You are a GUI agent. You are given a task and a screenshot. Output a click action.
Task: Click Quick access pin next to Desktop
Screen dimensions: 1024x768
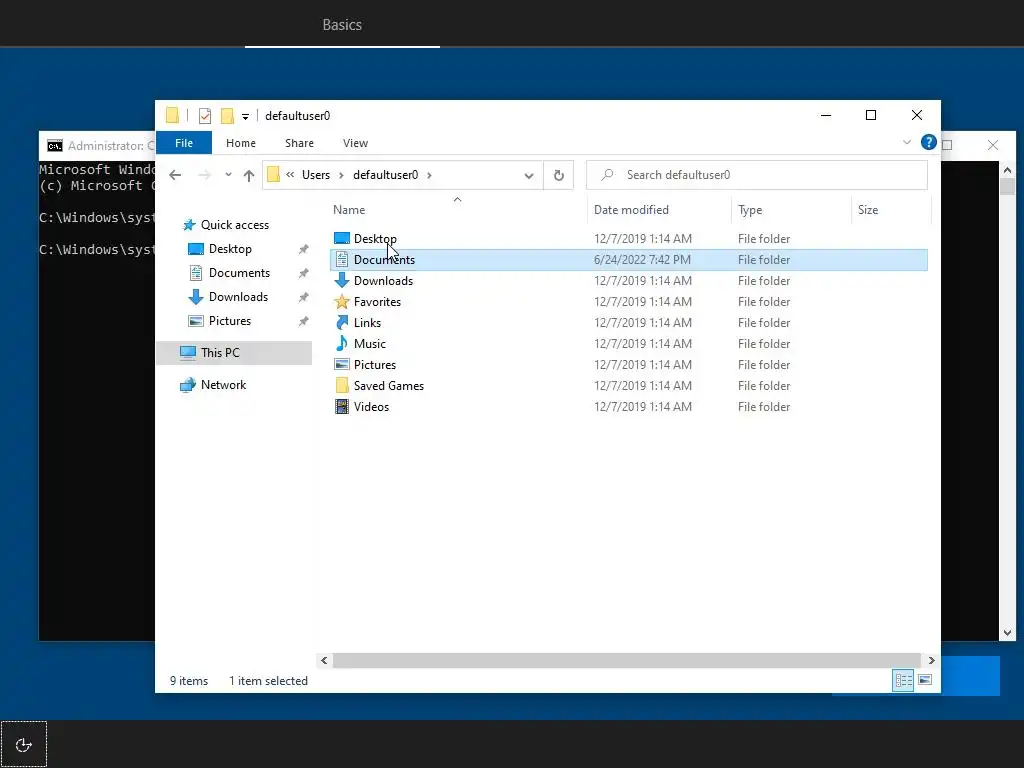304,249
